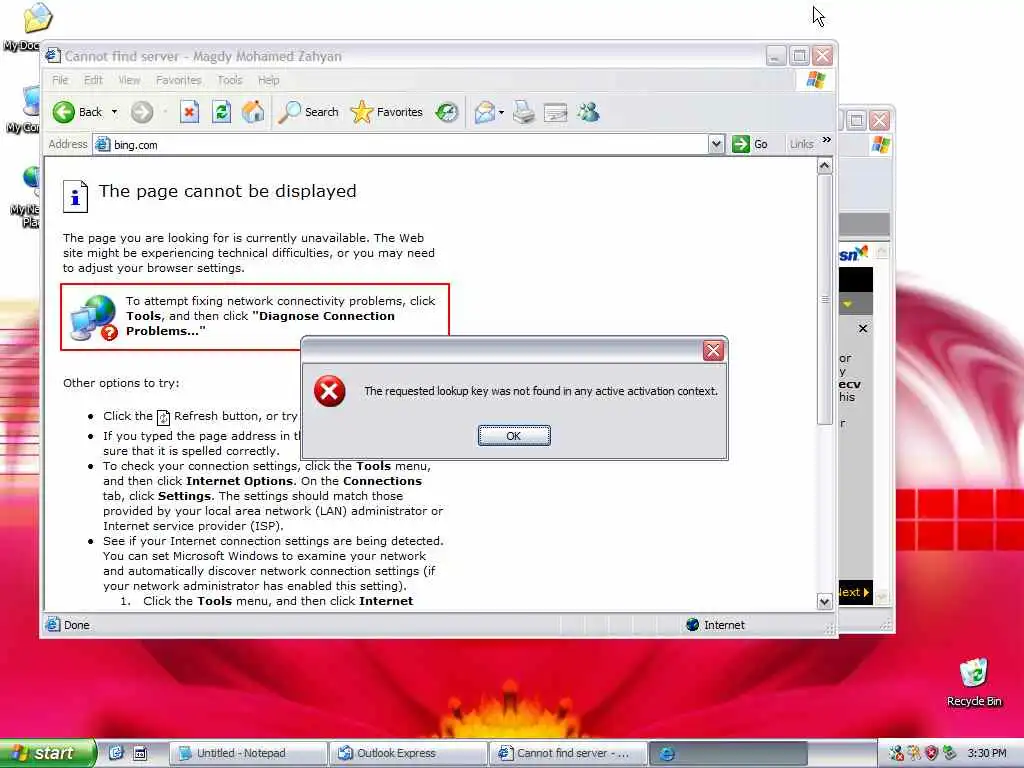The image size is (1024, 768).
Task: Click the IE page icon in title bar
Action: pyautogui.click(x=53, y=56)
